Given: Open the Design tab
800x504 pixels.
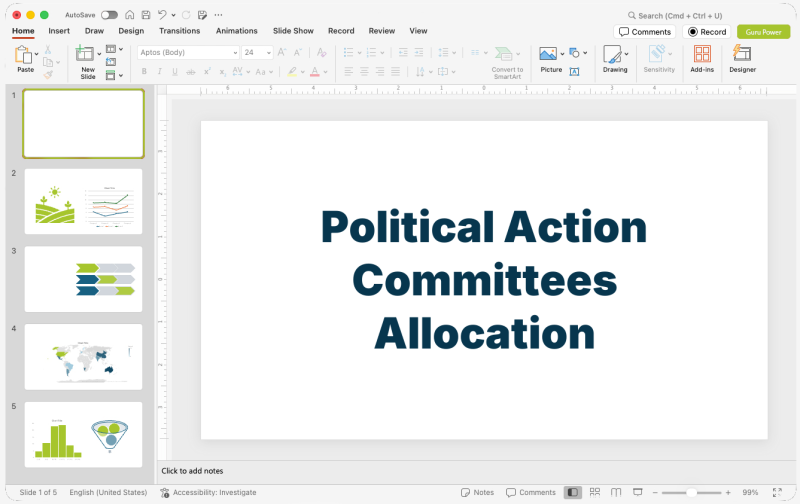Looking at the screenshot, I should pyautogui.click(x=131, y=31).
